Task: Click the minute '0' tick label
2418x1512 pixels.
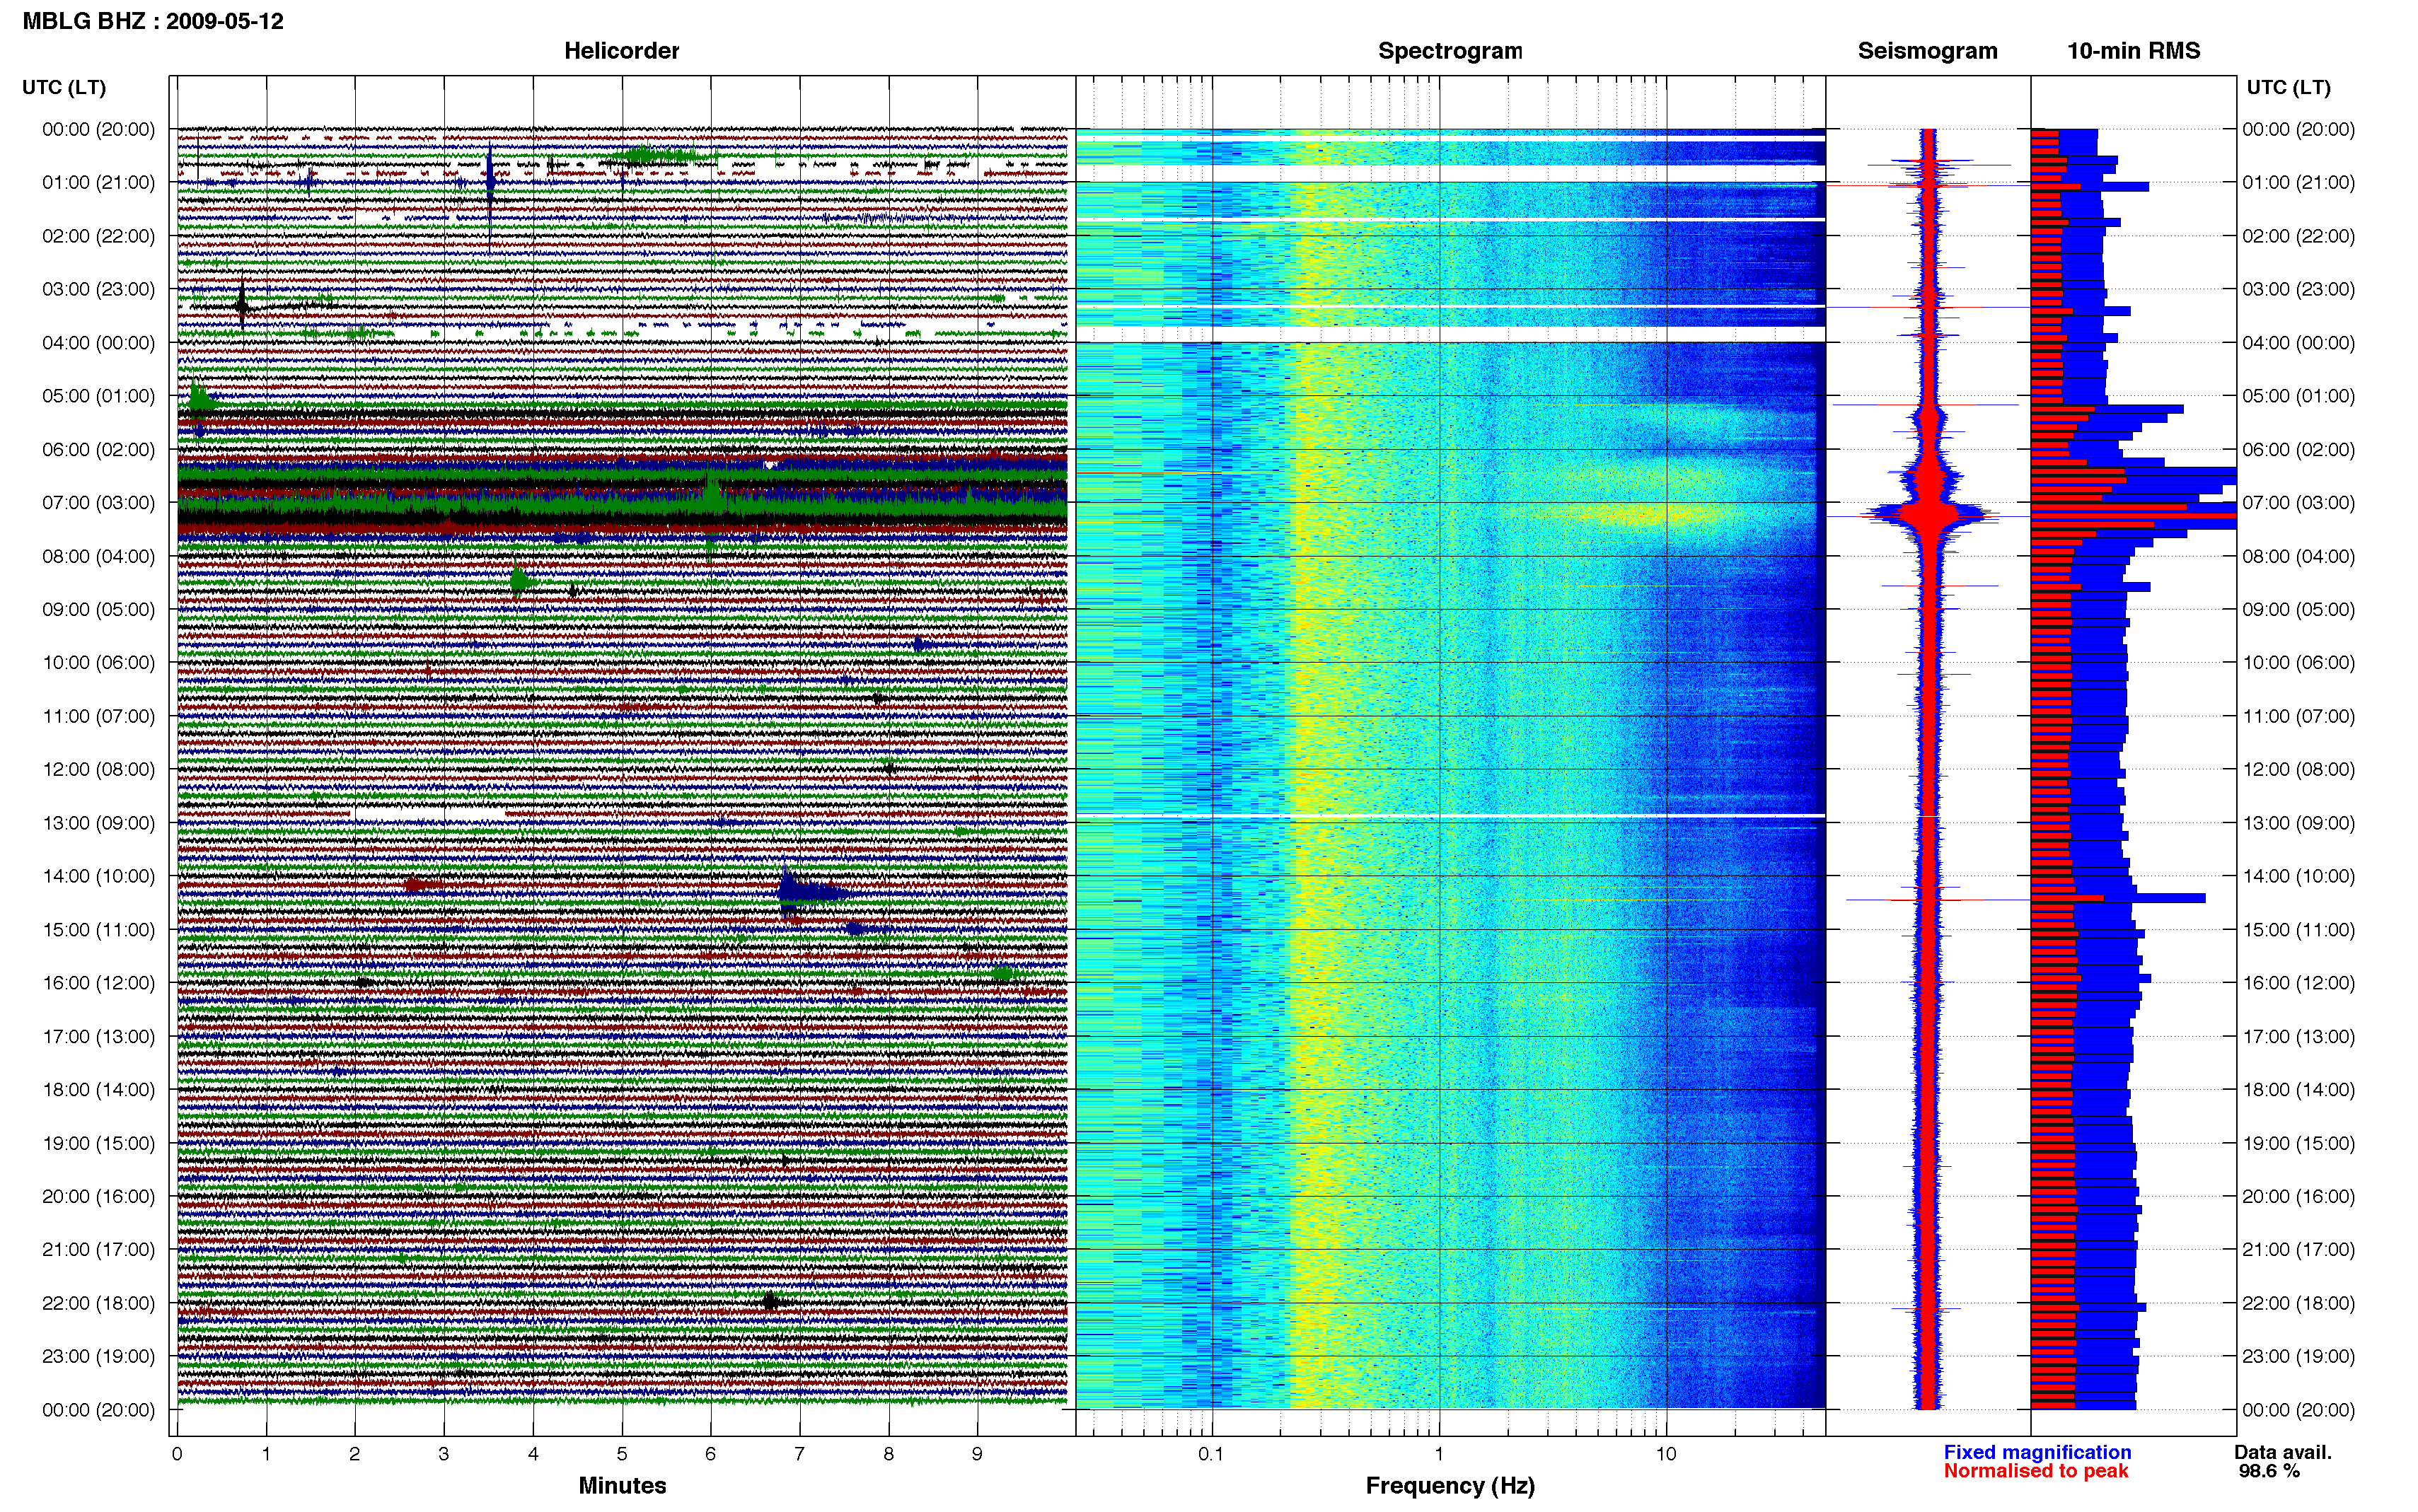Action: [x=177, y=1454]
